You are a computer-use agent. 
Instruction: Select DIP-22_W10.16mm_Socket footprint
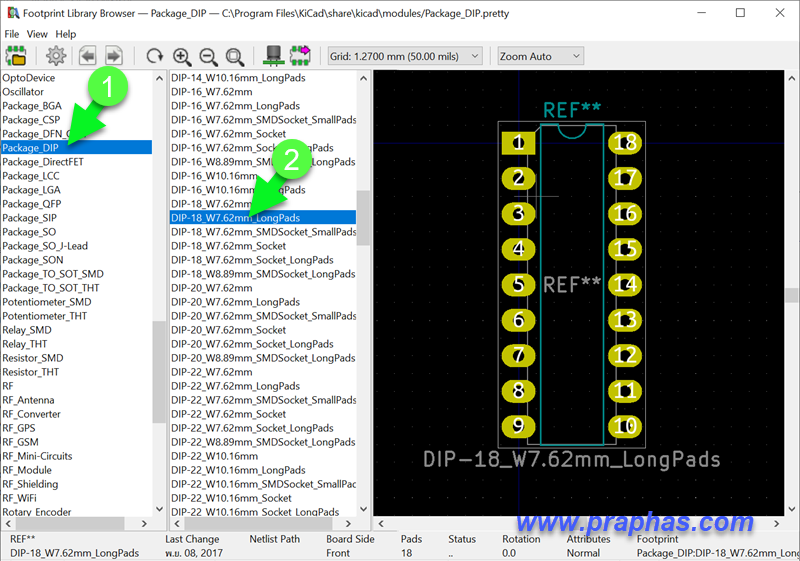tap(232, 498)
